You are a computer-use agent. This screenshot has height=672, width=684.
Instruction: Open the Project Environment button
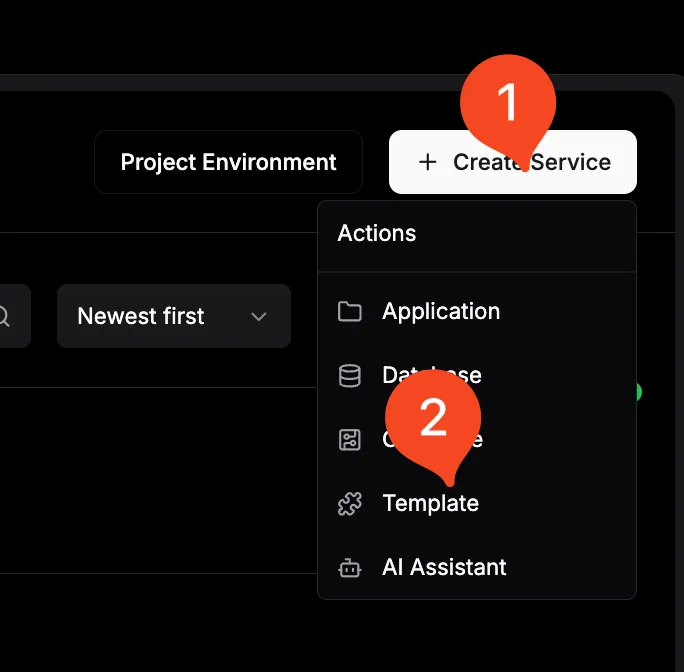pos(228,162)
